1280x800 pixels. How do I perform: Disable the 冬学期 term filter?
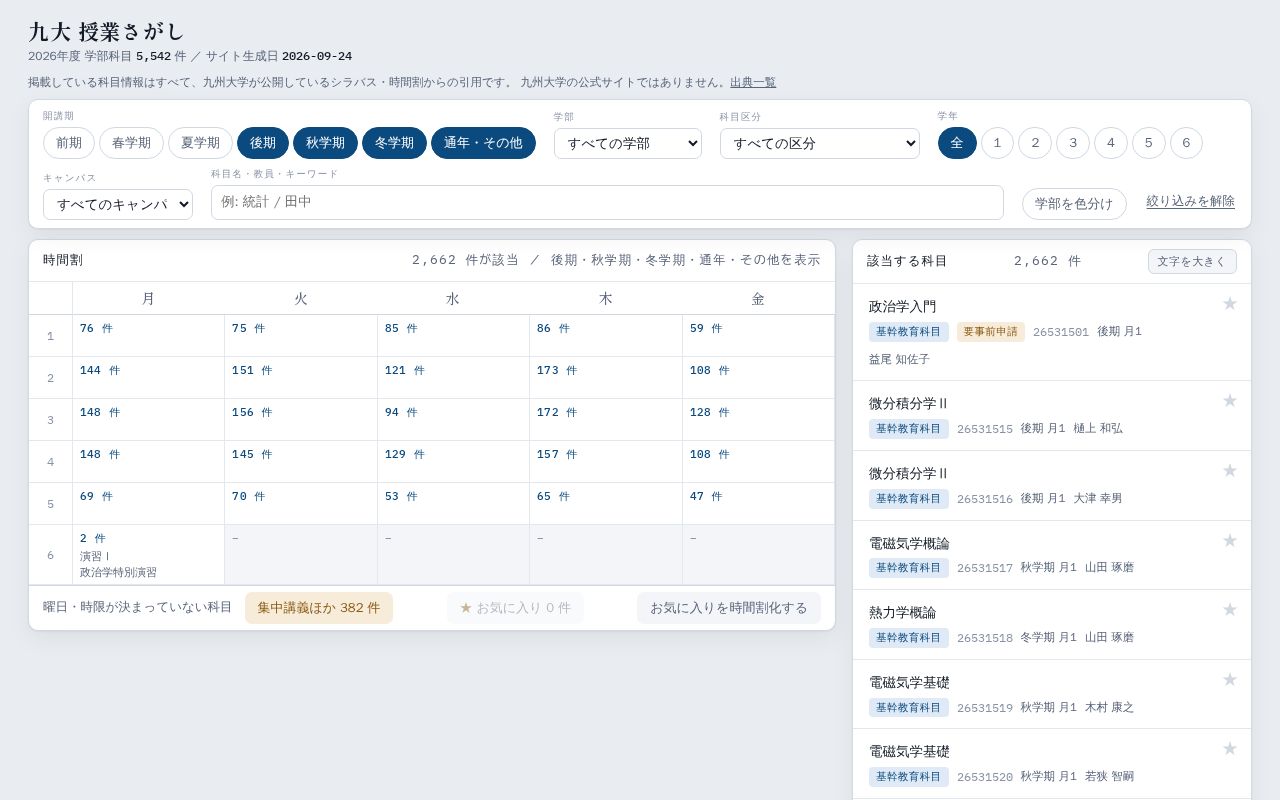[394, 143]
